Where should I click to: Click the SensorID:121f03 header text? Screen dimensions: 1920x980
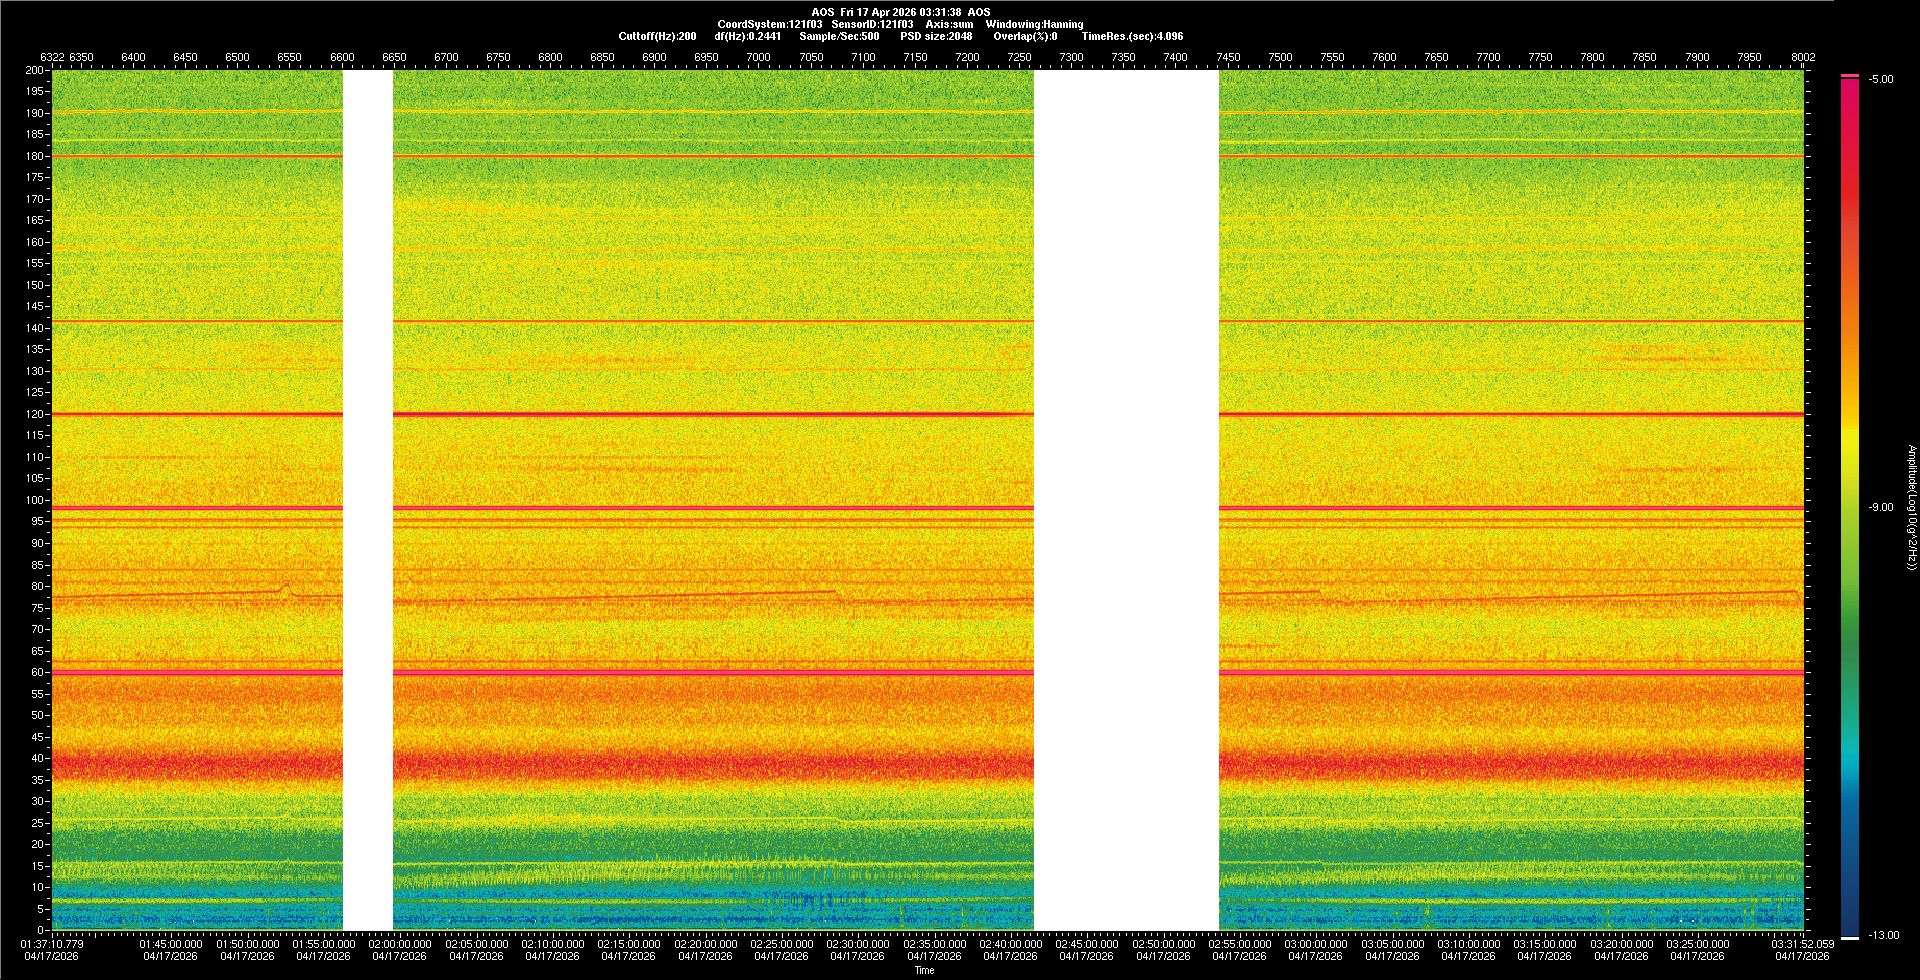pyautogui.click(x=872, y=24)
